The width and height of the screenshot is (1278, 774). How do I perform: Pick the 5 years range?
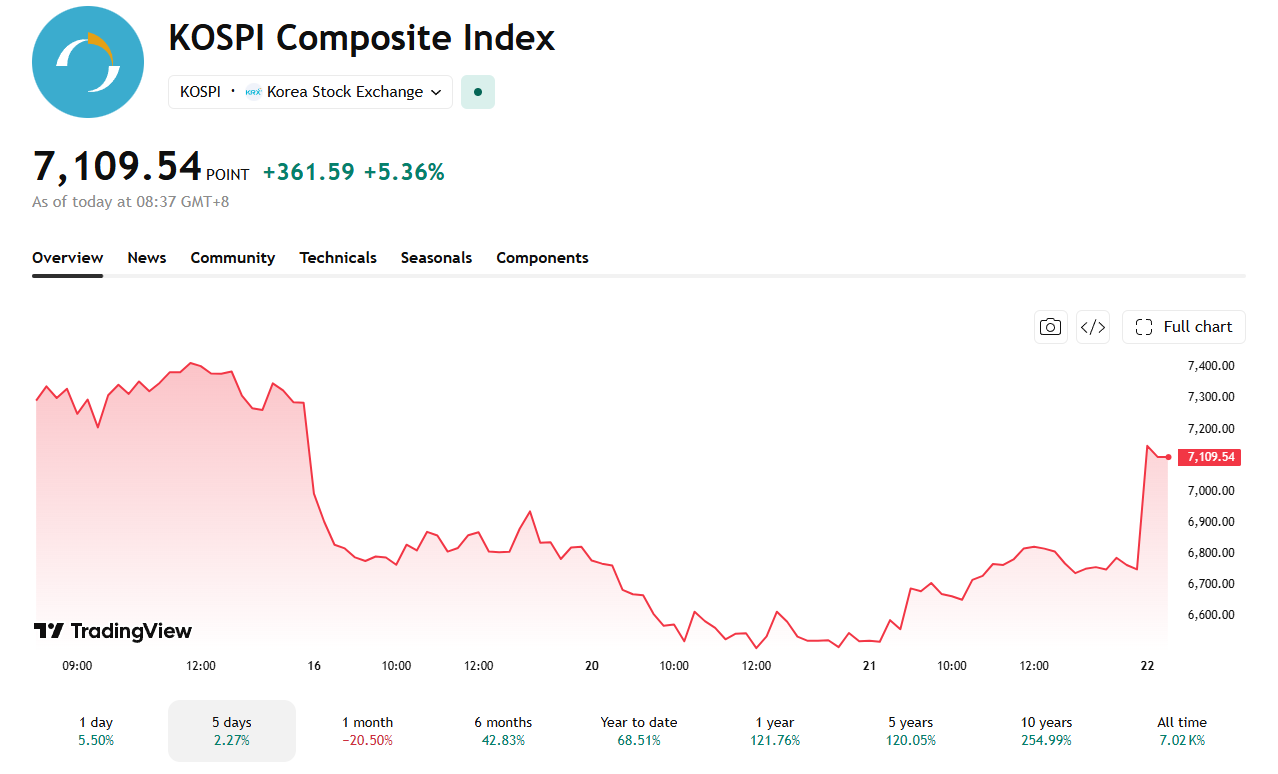coord(911,731)
